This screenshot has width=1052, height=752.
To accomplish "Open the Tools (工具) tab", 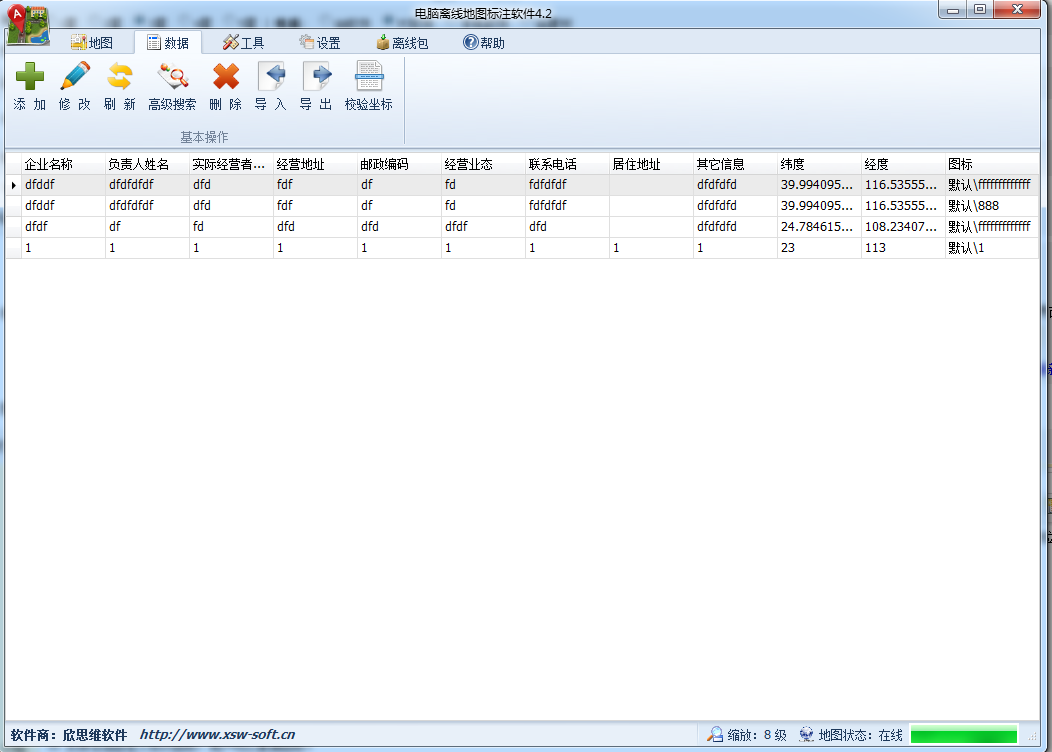I will [243, 43].
